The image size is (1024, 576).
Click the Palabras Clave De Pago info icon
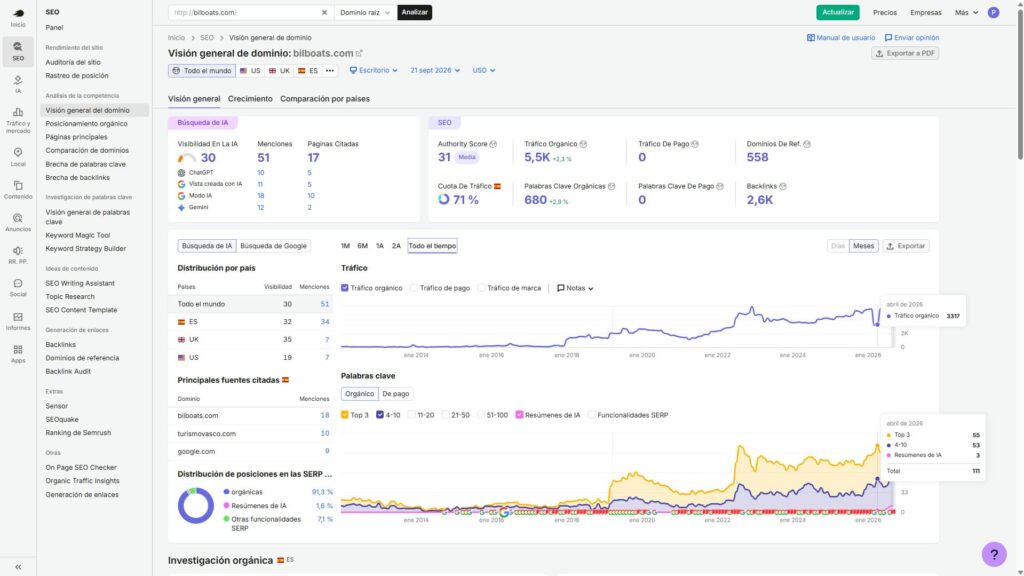[x=720, y=187]
